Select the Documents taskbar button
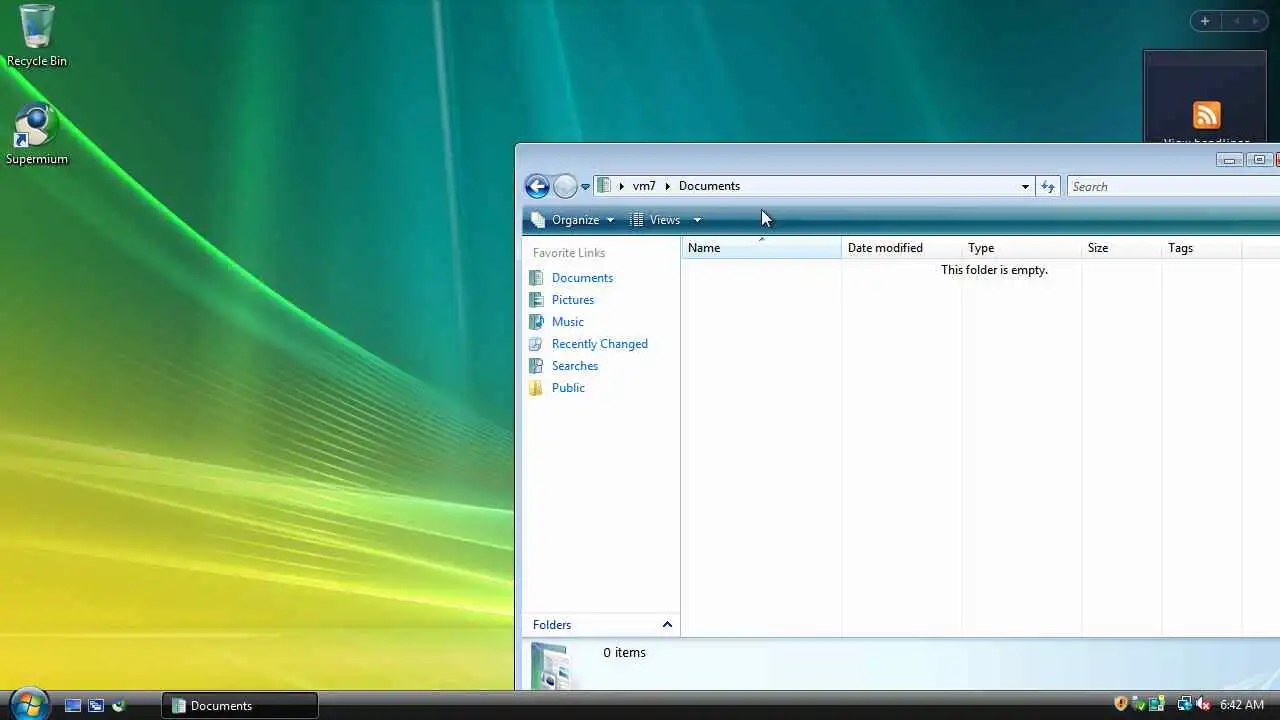The height and width of the screenshot is (720, 1280). tap(240, 706)
